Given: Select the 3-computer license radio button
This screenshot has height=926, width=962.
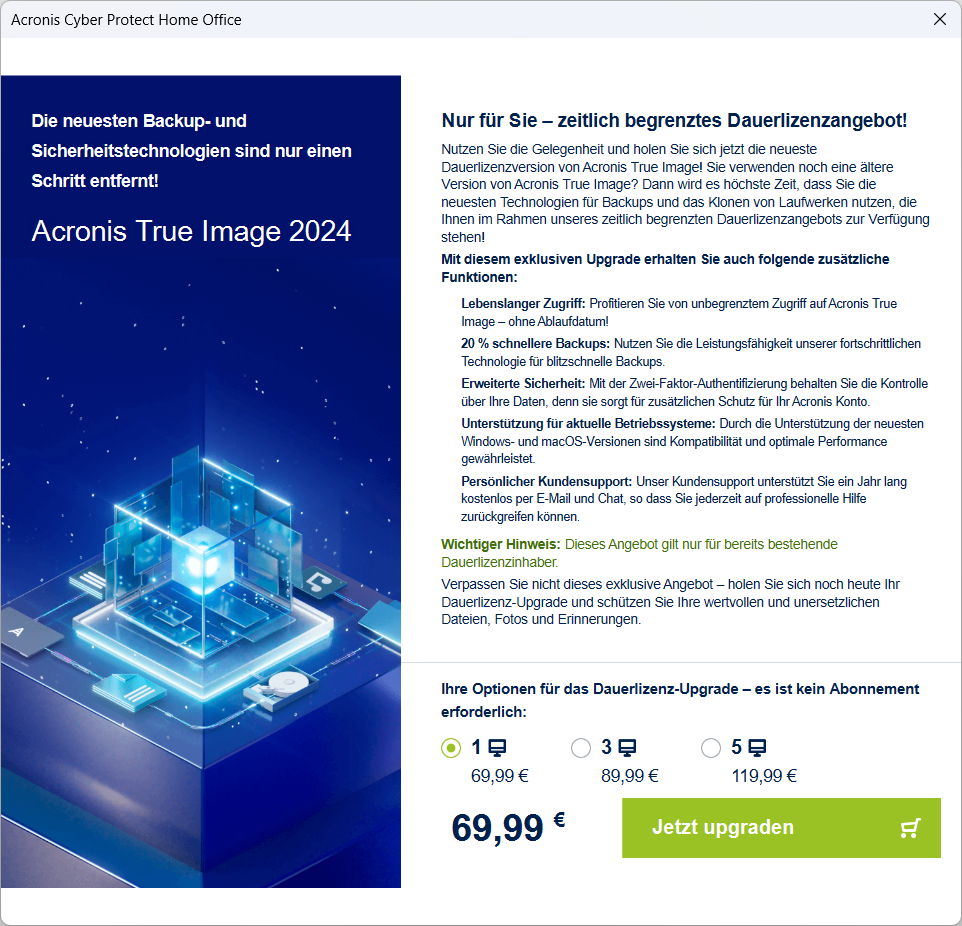Looking at the screenshot, I should click(x=581, y=747).
